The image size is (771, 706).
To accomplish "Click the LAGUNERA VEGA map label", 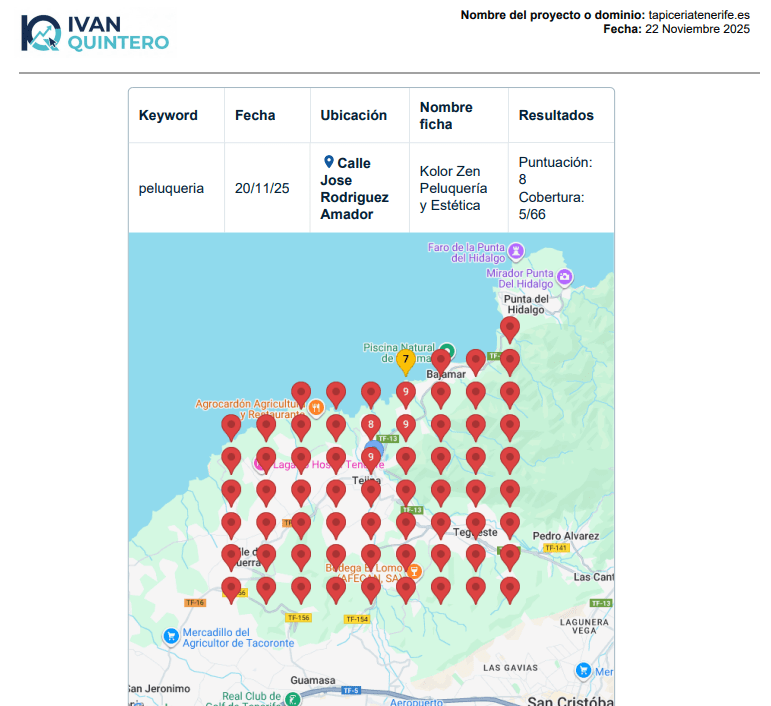I will [x=584, y=626].
